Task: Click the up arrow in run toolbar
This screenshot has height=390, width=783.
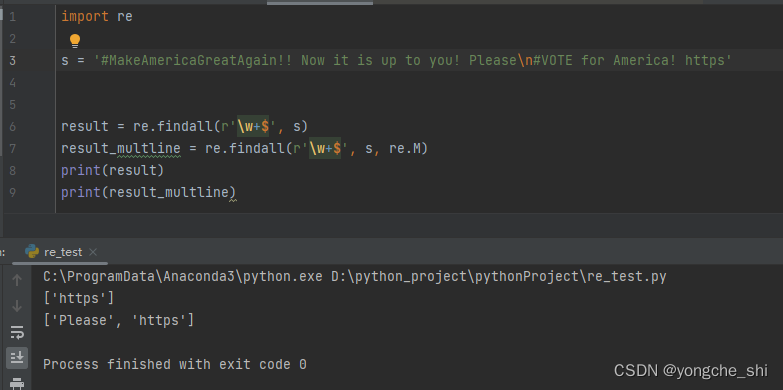Action: pos(17,280)
